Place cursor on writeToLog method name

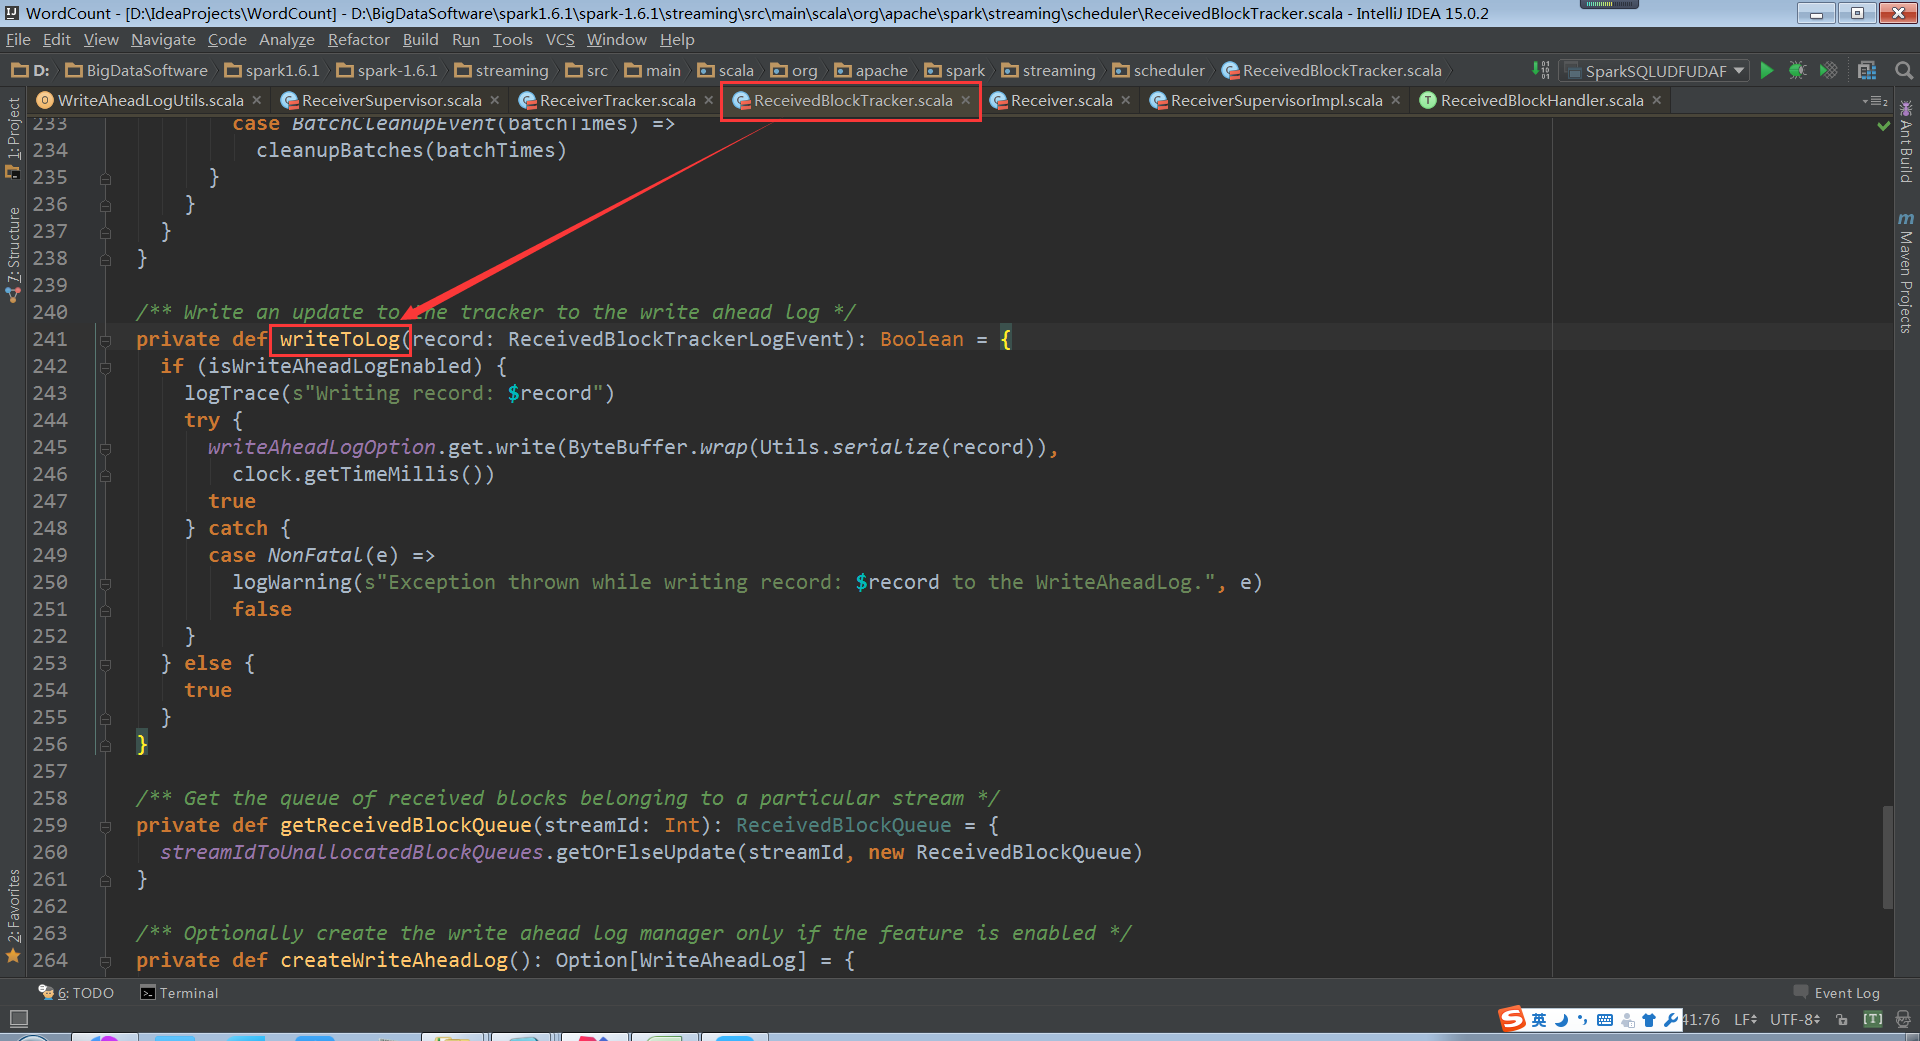tap(340, 340)
